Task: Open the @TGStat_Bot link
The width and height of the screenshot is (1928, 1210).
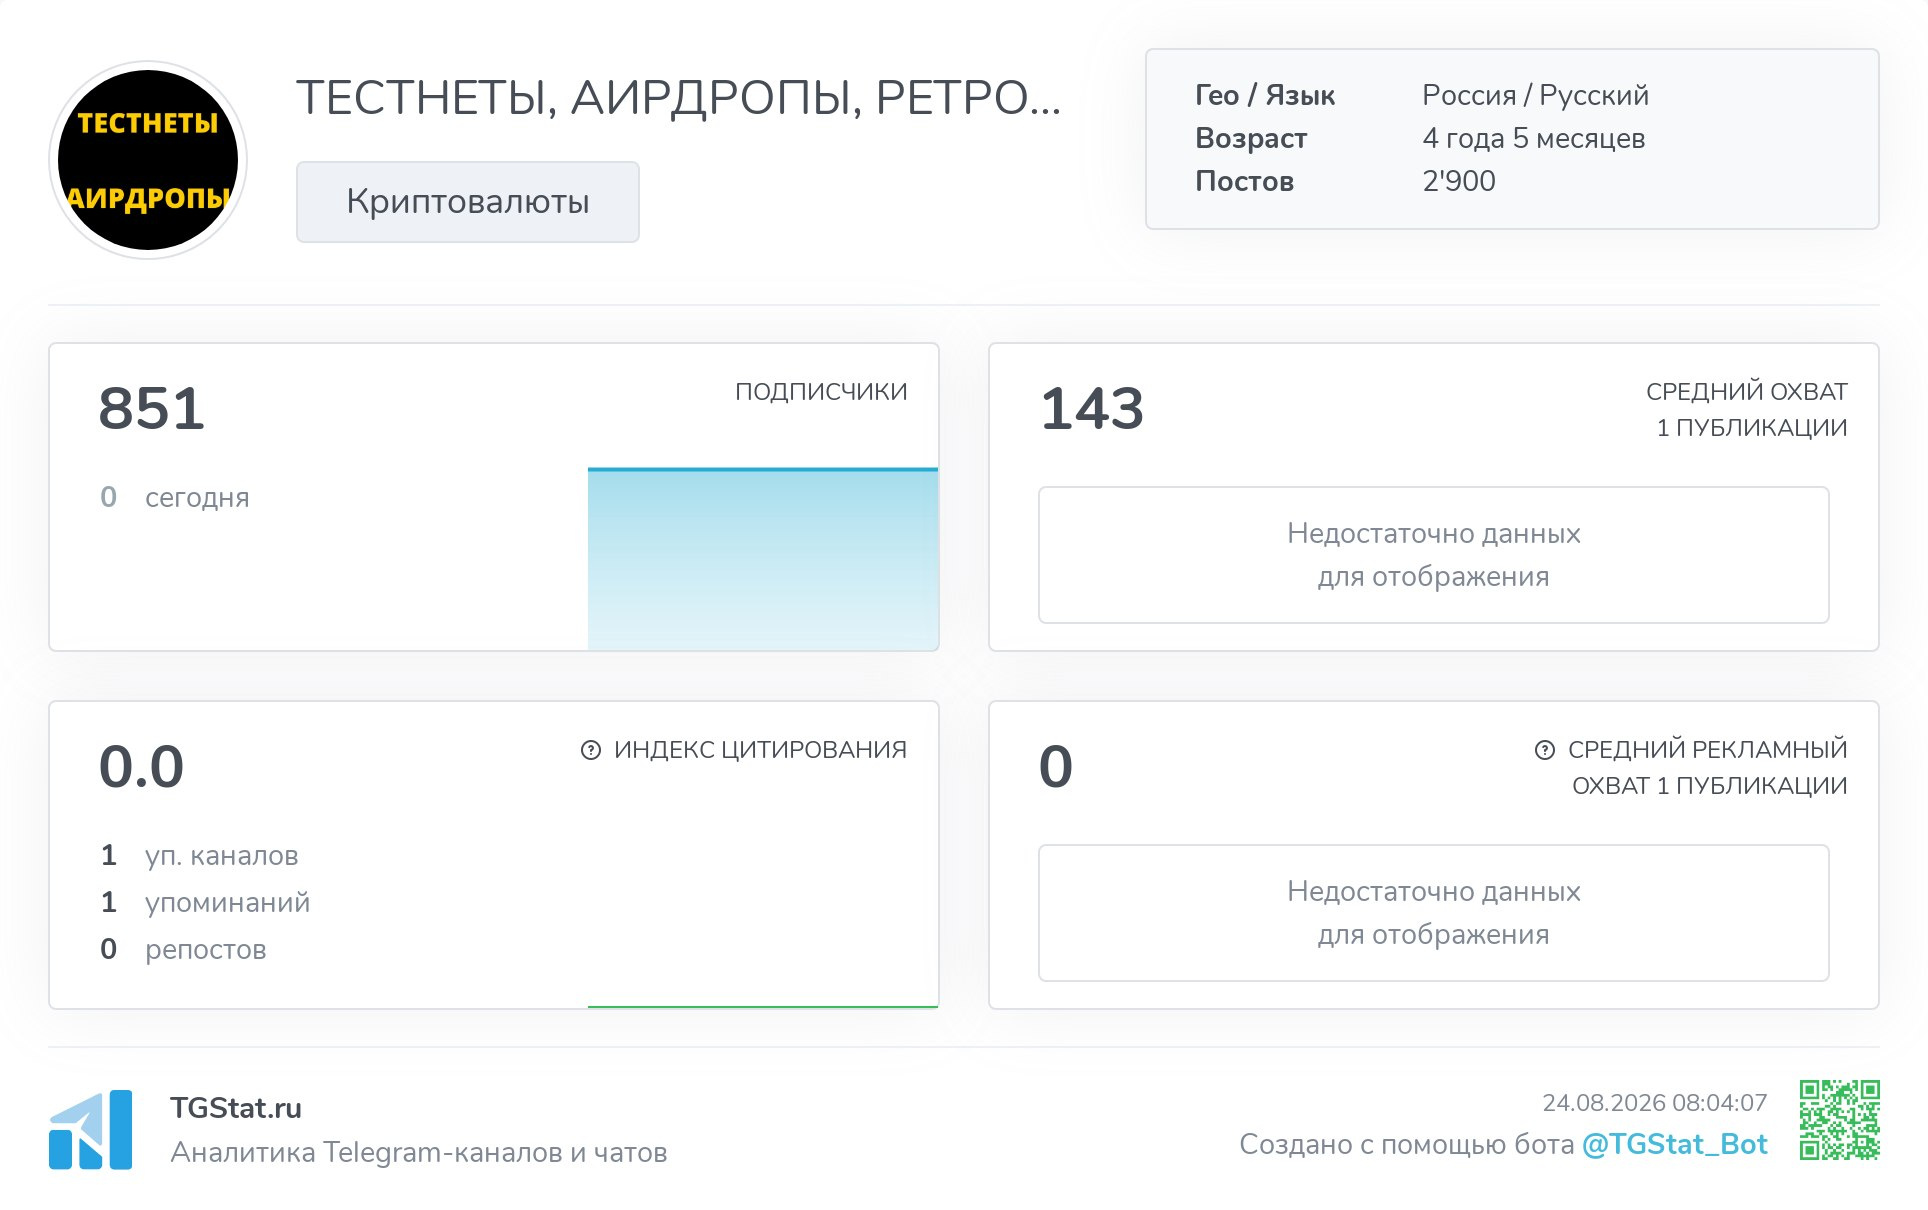Action: (1675, 1144)
